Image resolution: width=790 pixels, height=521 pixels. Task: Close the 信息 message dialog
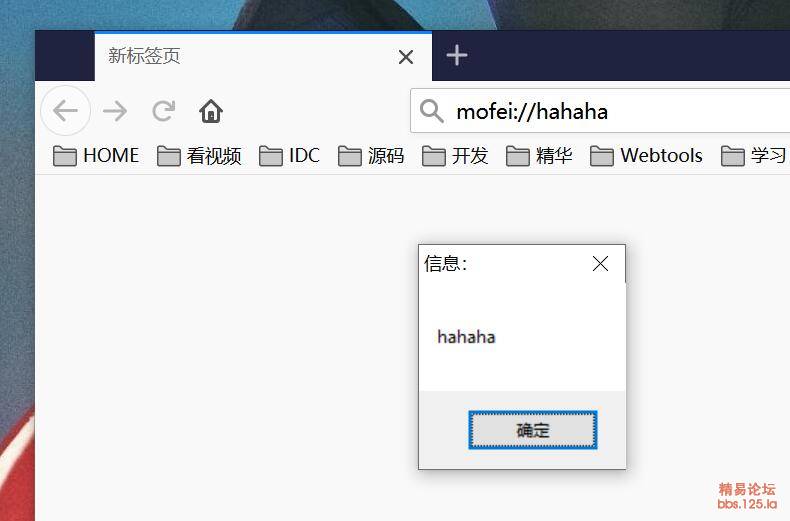pos(600,264)
